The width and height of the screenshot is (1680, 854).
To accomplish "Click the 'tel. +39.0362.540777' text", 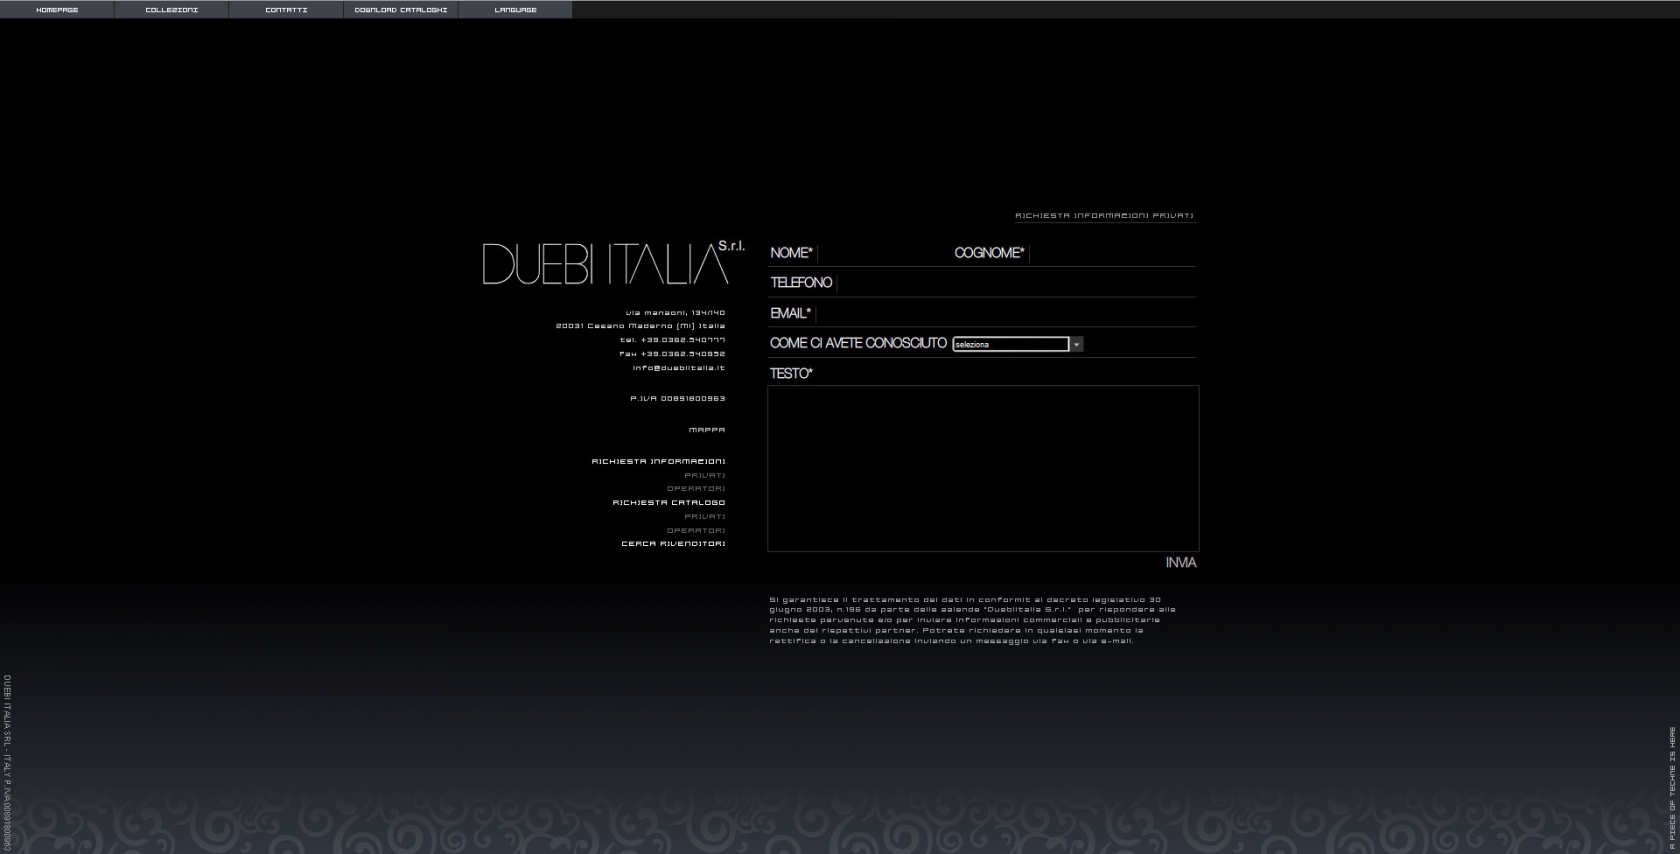I will pos(672,340).
